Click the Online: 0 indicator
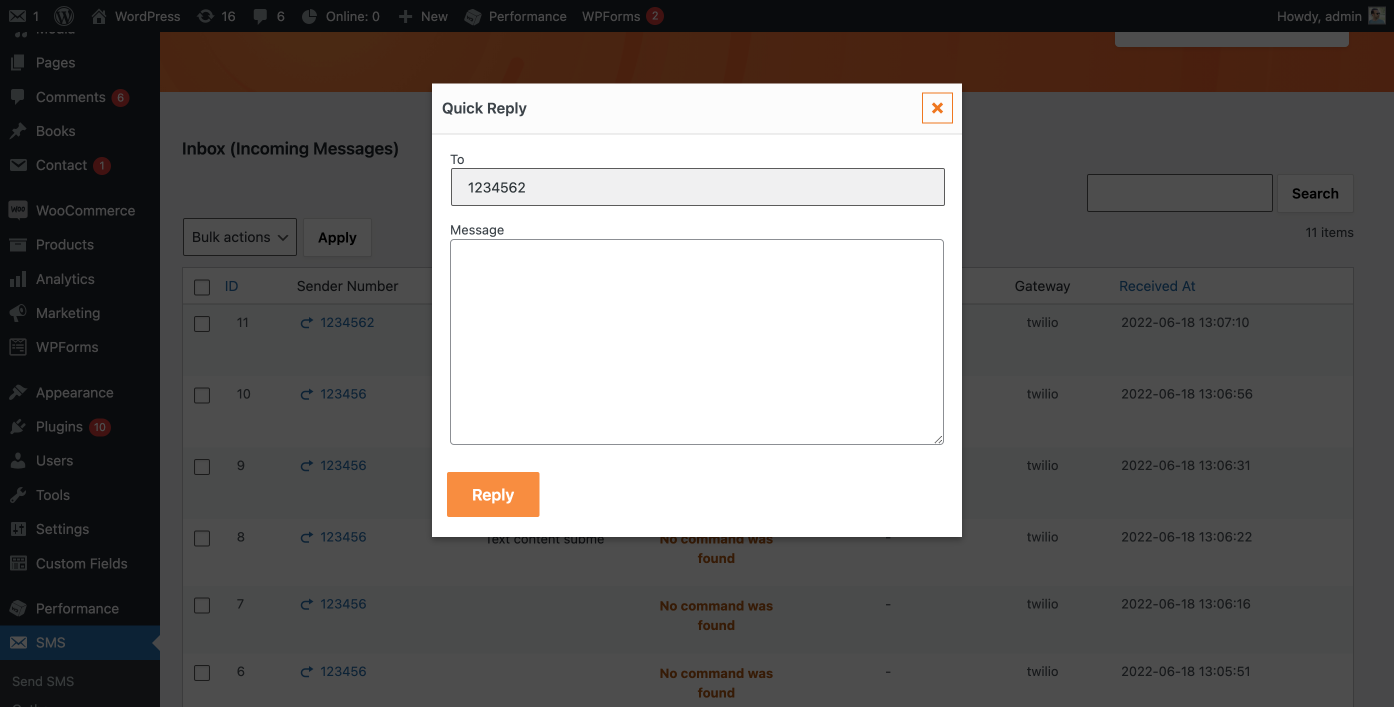Image resolution: width=1394 pixels, height=707 pixels. [x=340, y=16]
